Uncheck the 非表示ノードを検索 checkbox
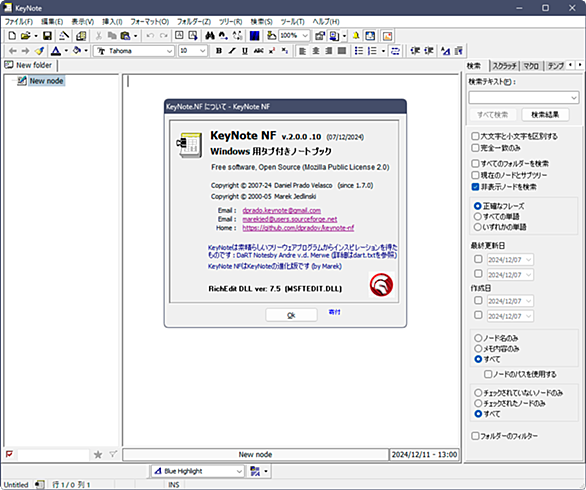 (475, 187)
